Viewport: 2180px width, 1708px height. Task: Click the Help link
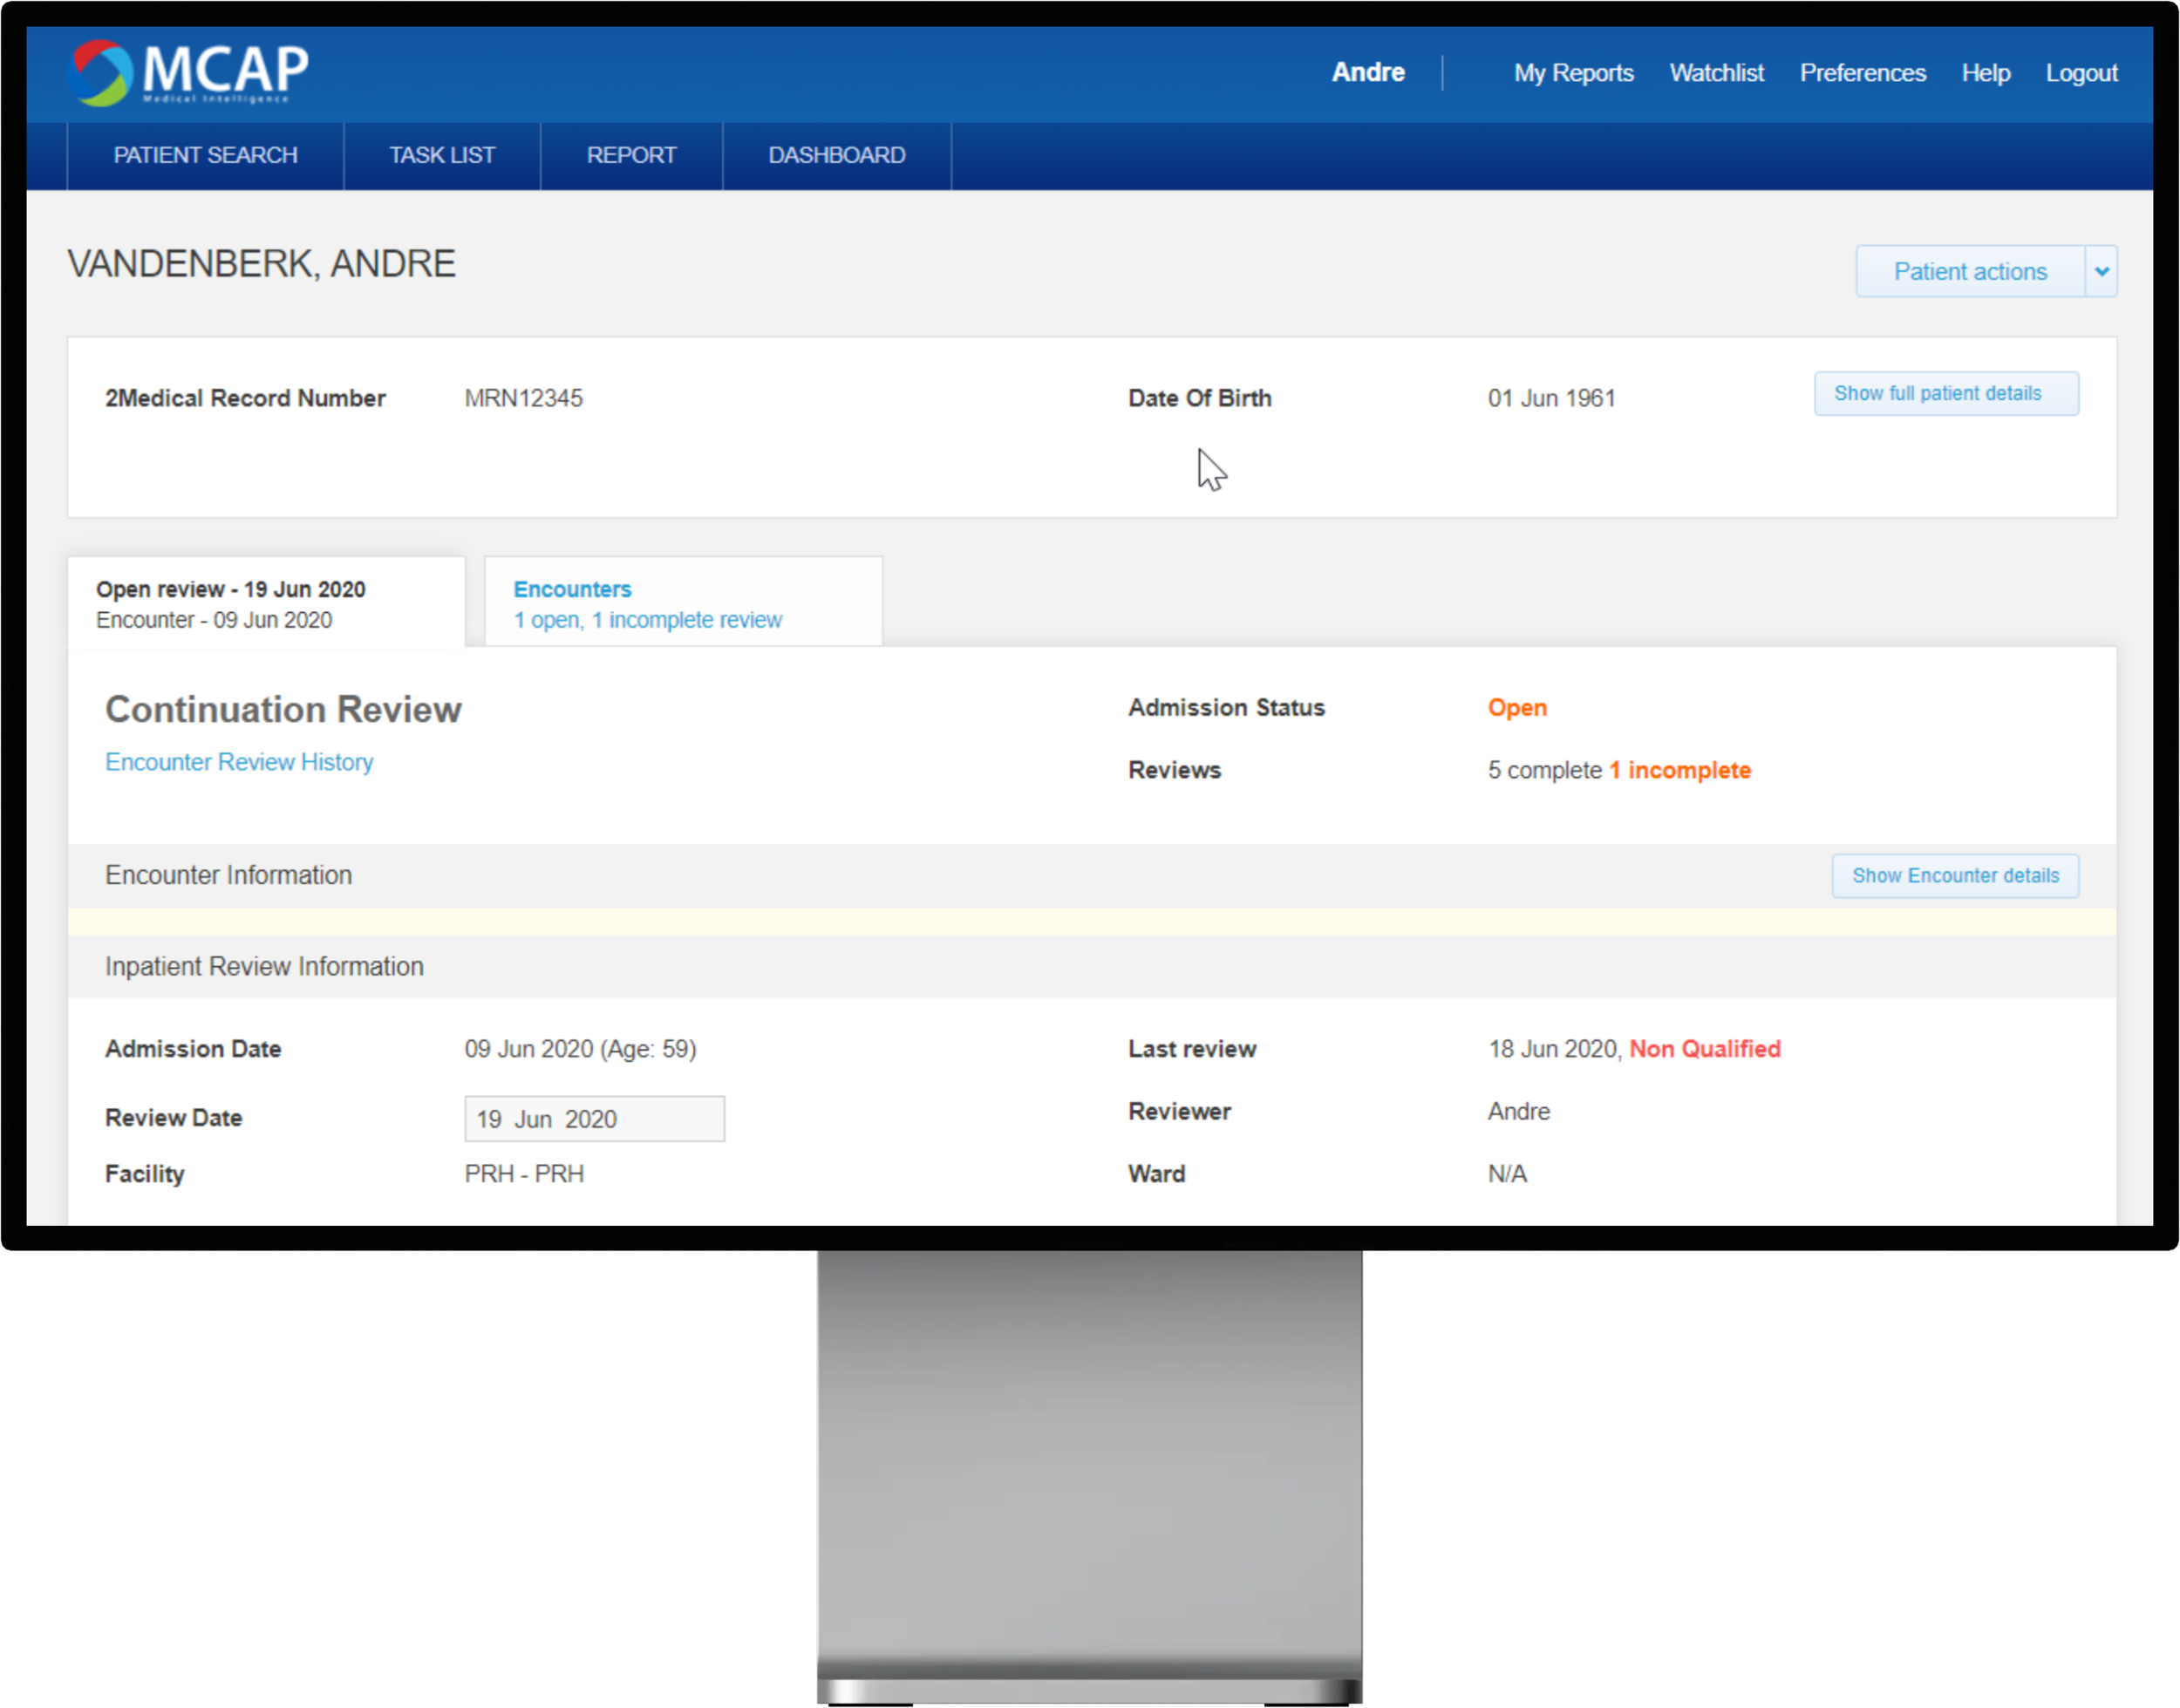click(x=1985, y=73)
